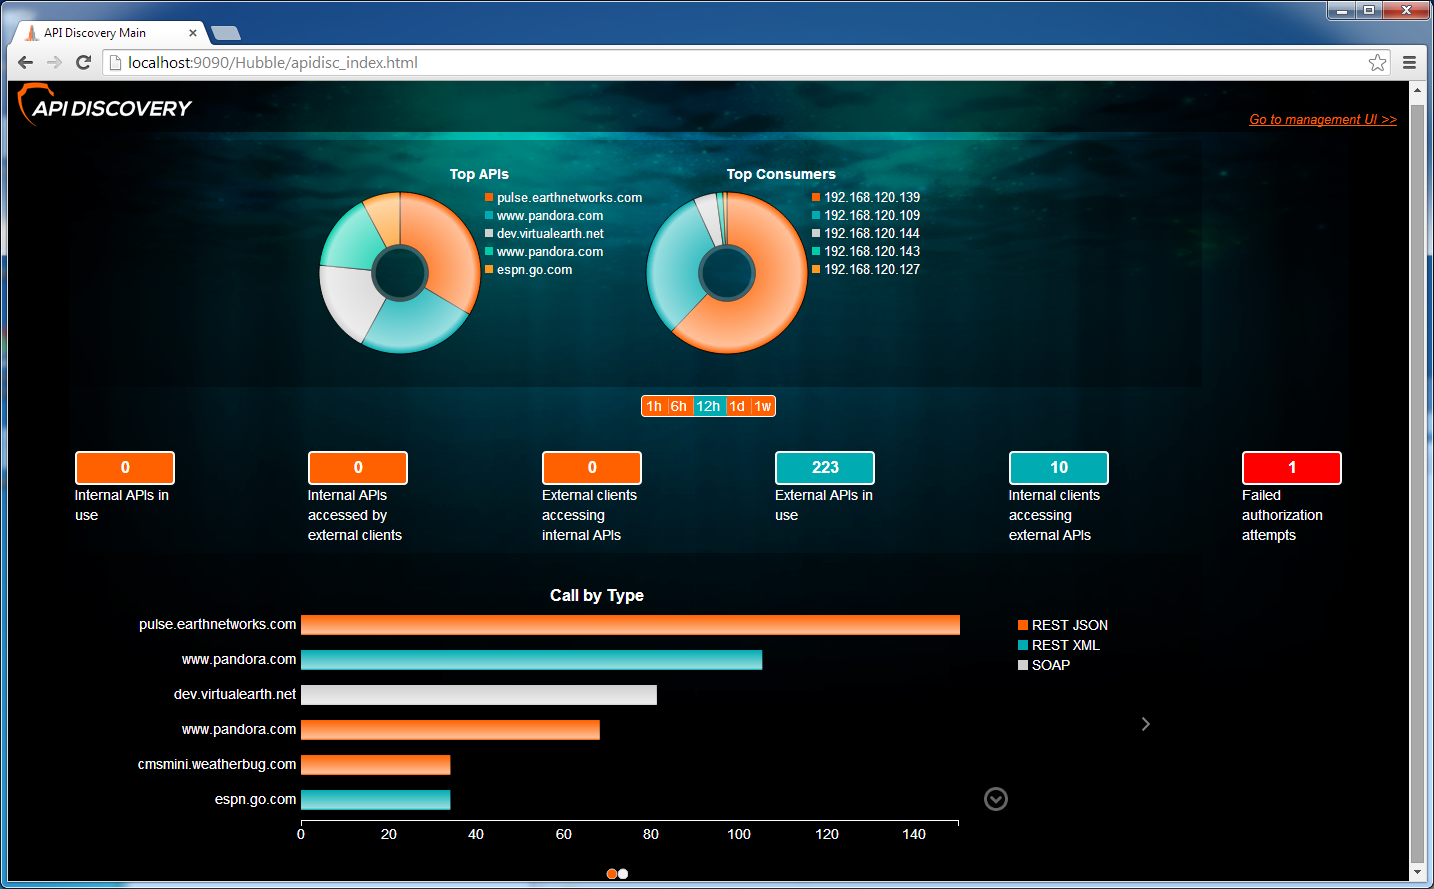1434x889 pixels.
Task: Click espn.go.com teal bar
Action: [375, 800]
